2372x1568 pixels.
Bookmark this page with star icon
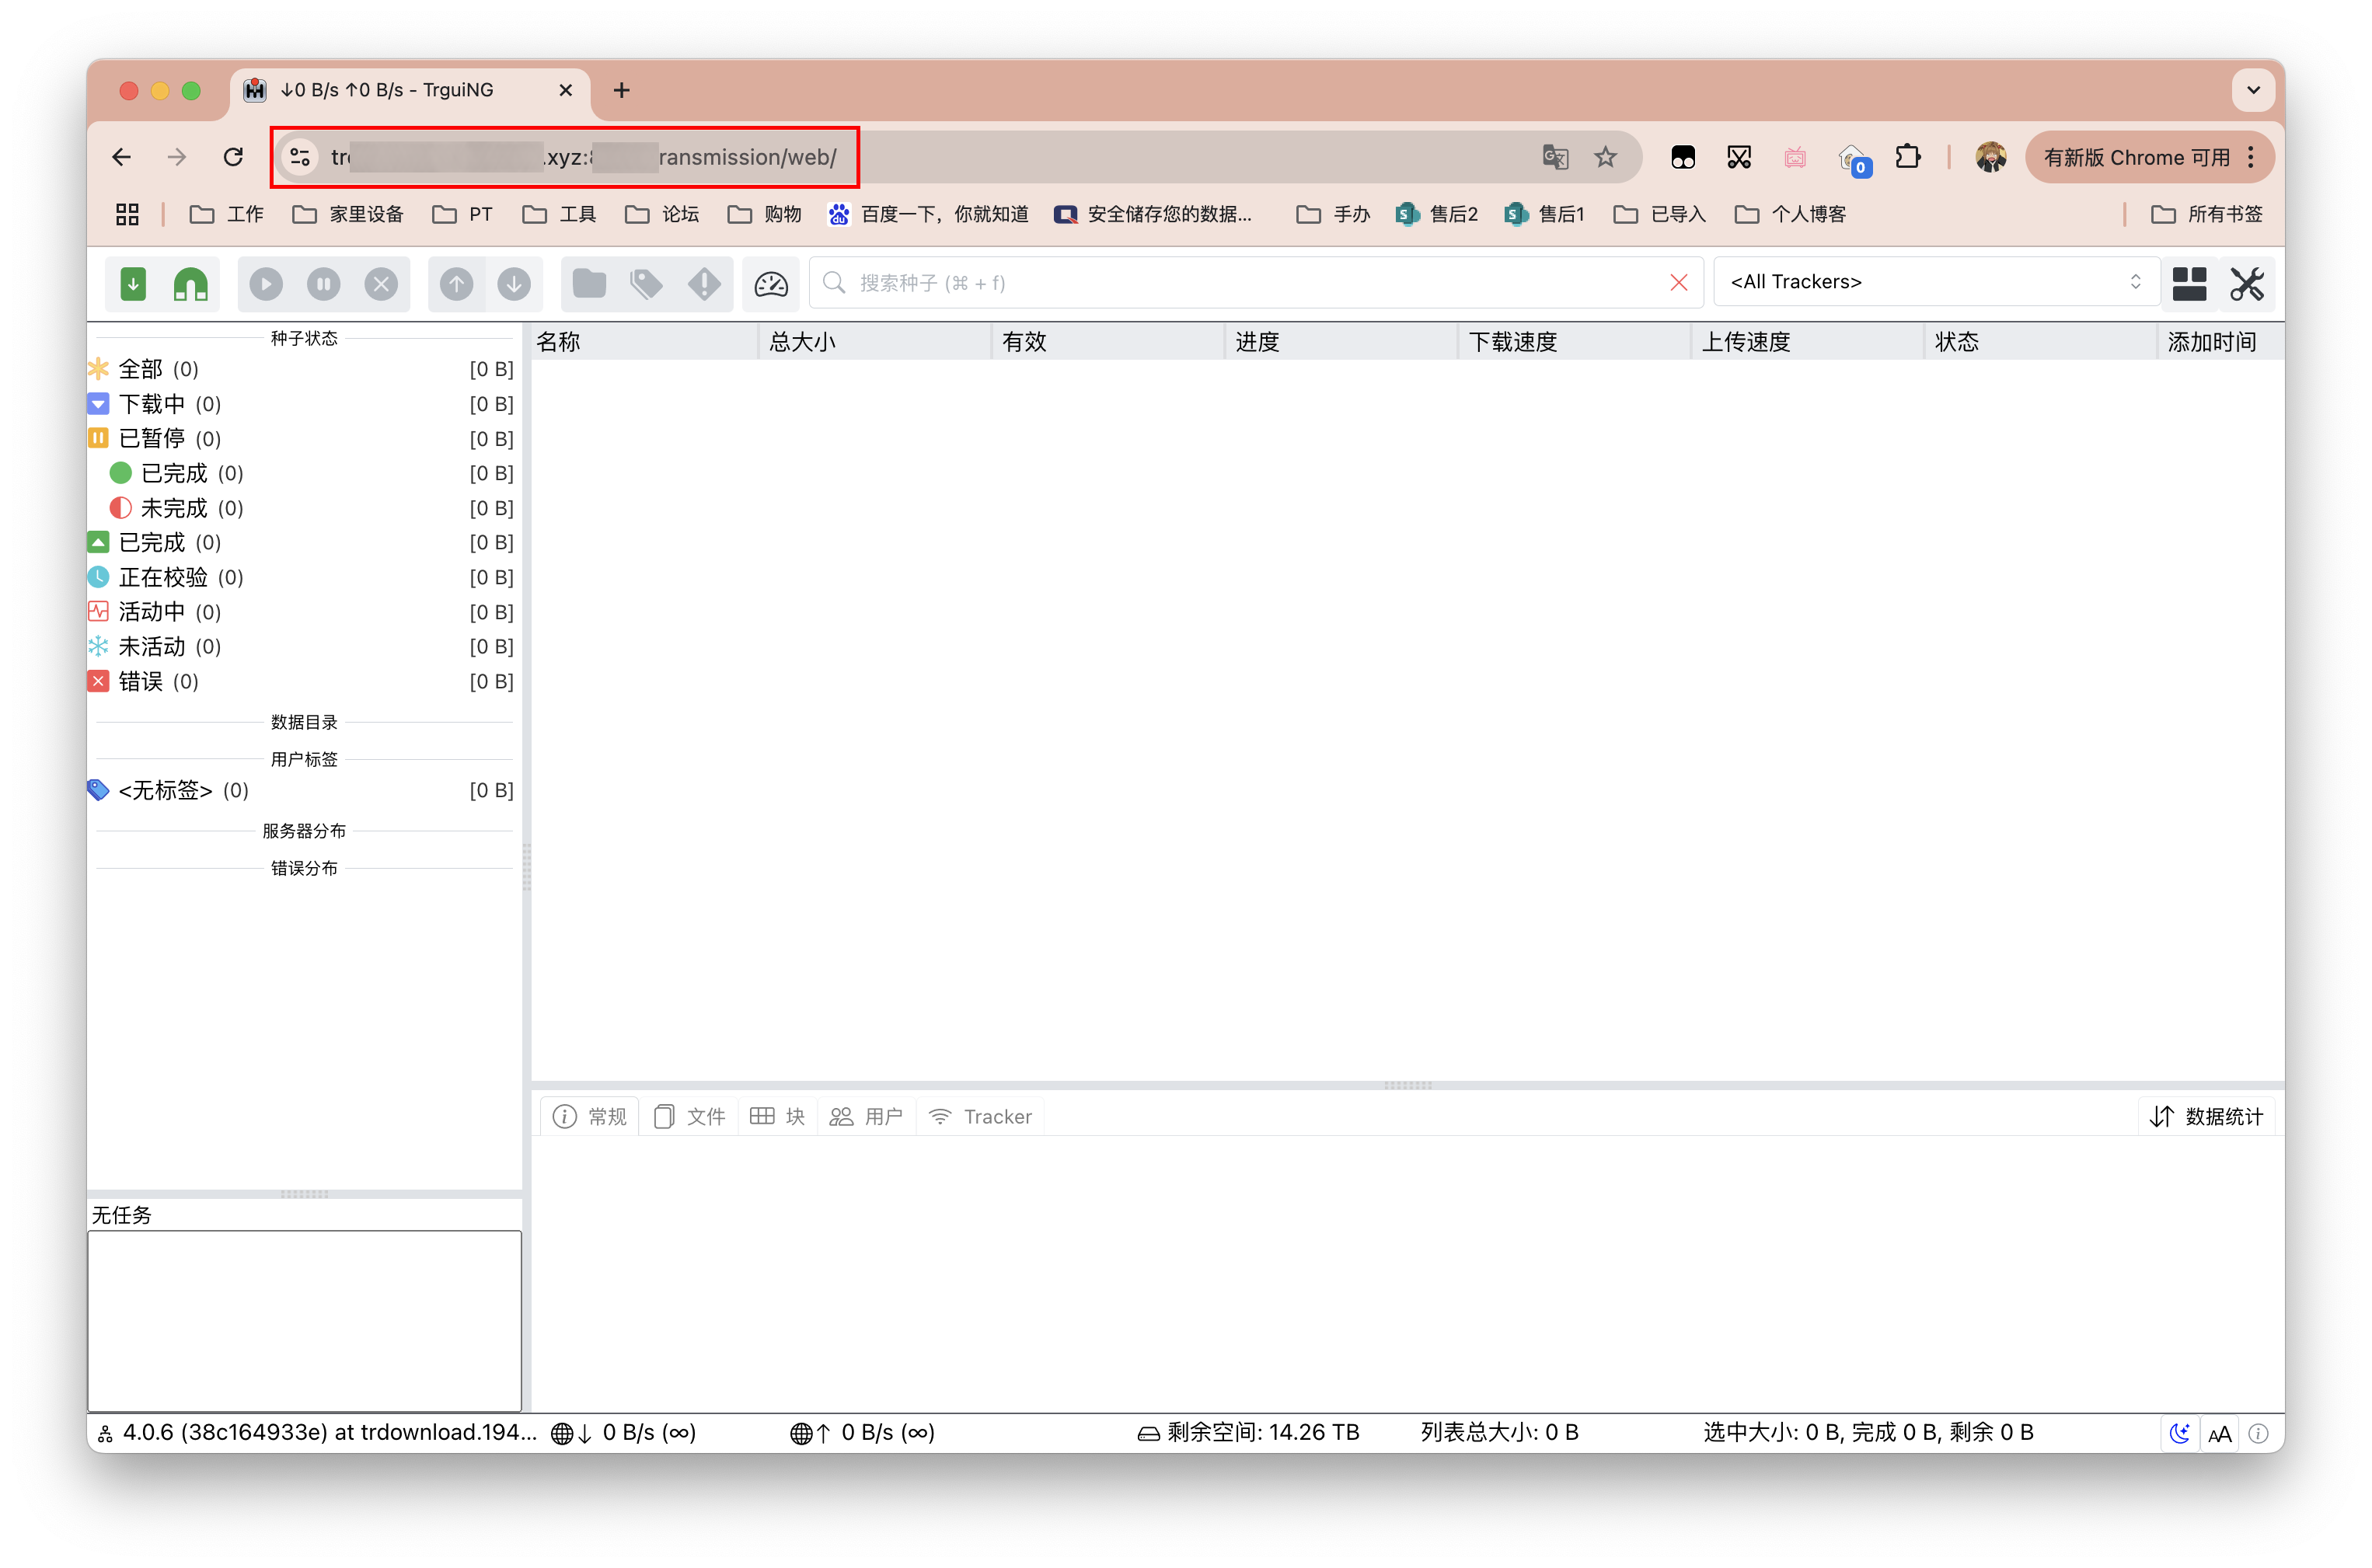[x=1605, y=157]
